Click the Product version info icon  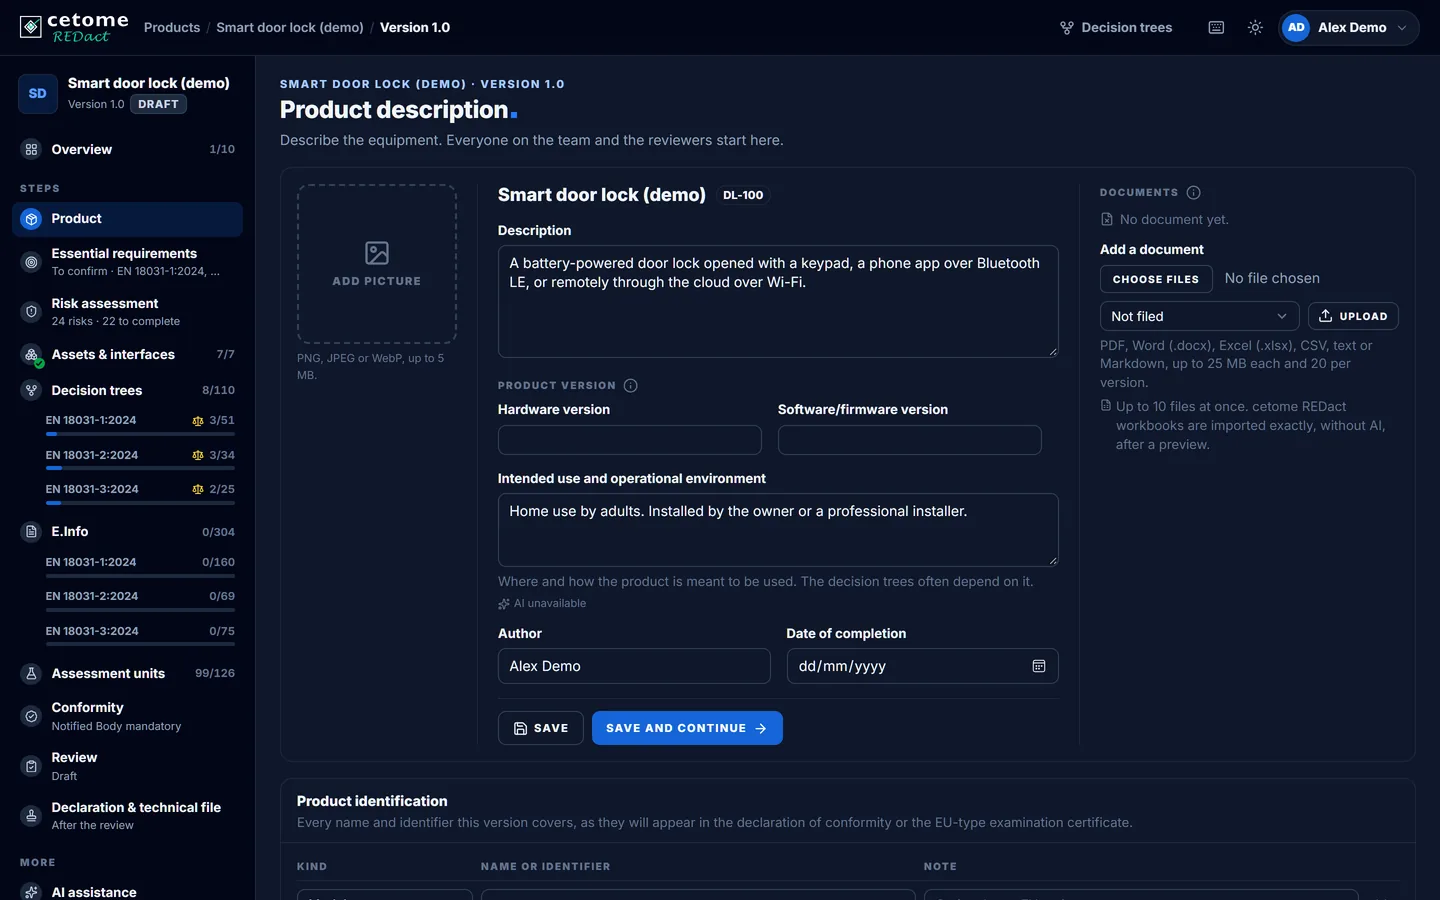click(x=631, y=386)
